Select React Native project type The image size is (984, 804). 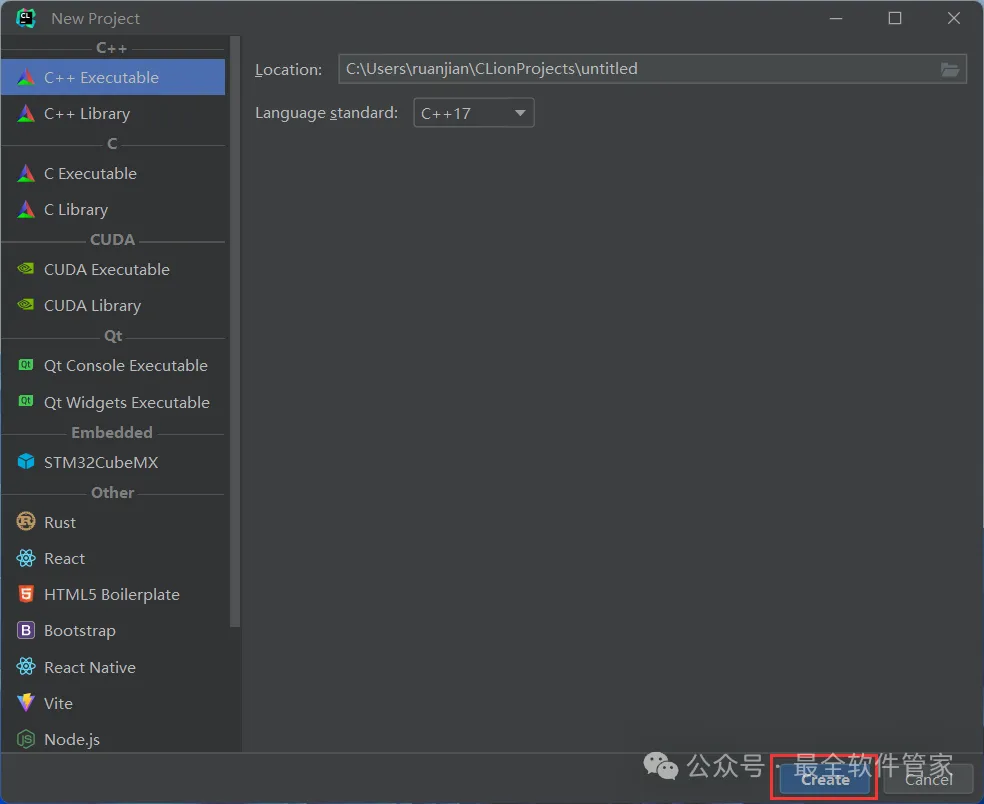coord(113,667)
